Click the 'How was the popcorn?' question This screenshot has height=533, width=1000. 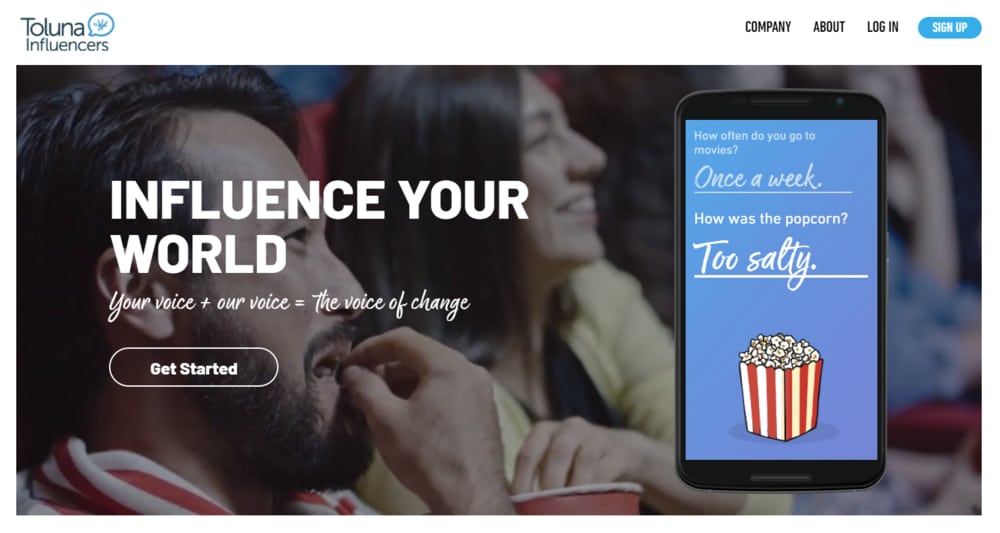pyautogui.click(x=770, y=219)
